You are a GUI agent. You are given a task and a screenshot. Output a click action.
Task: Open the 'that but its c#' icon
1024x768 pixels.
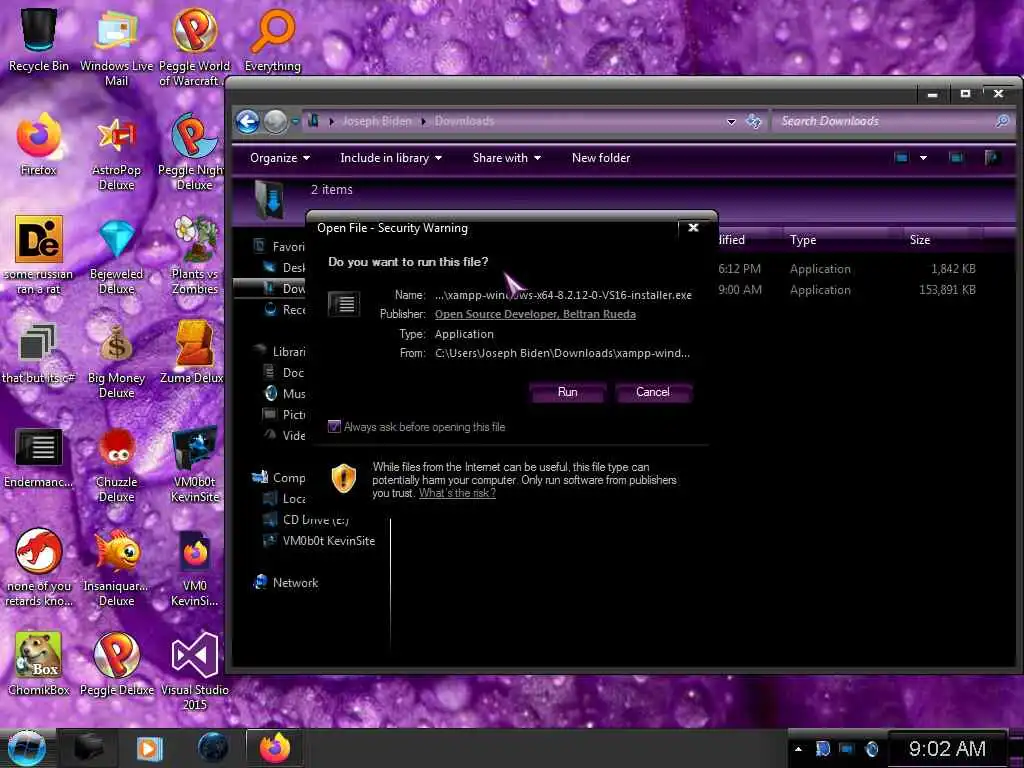click(39, 353)
